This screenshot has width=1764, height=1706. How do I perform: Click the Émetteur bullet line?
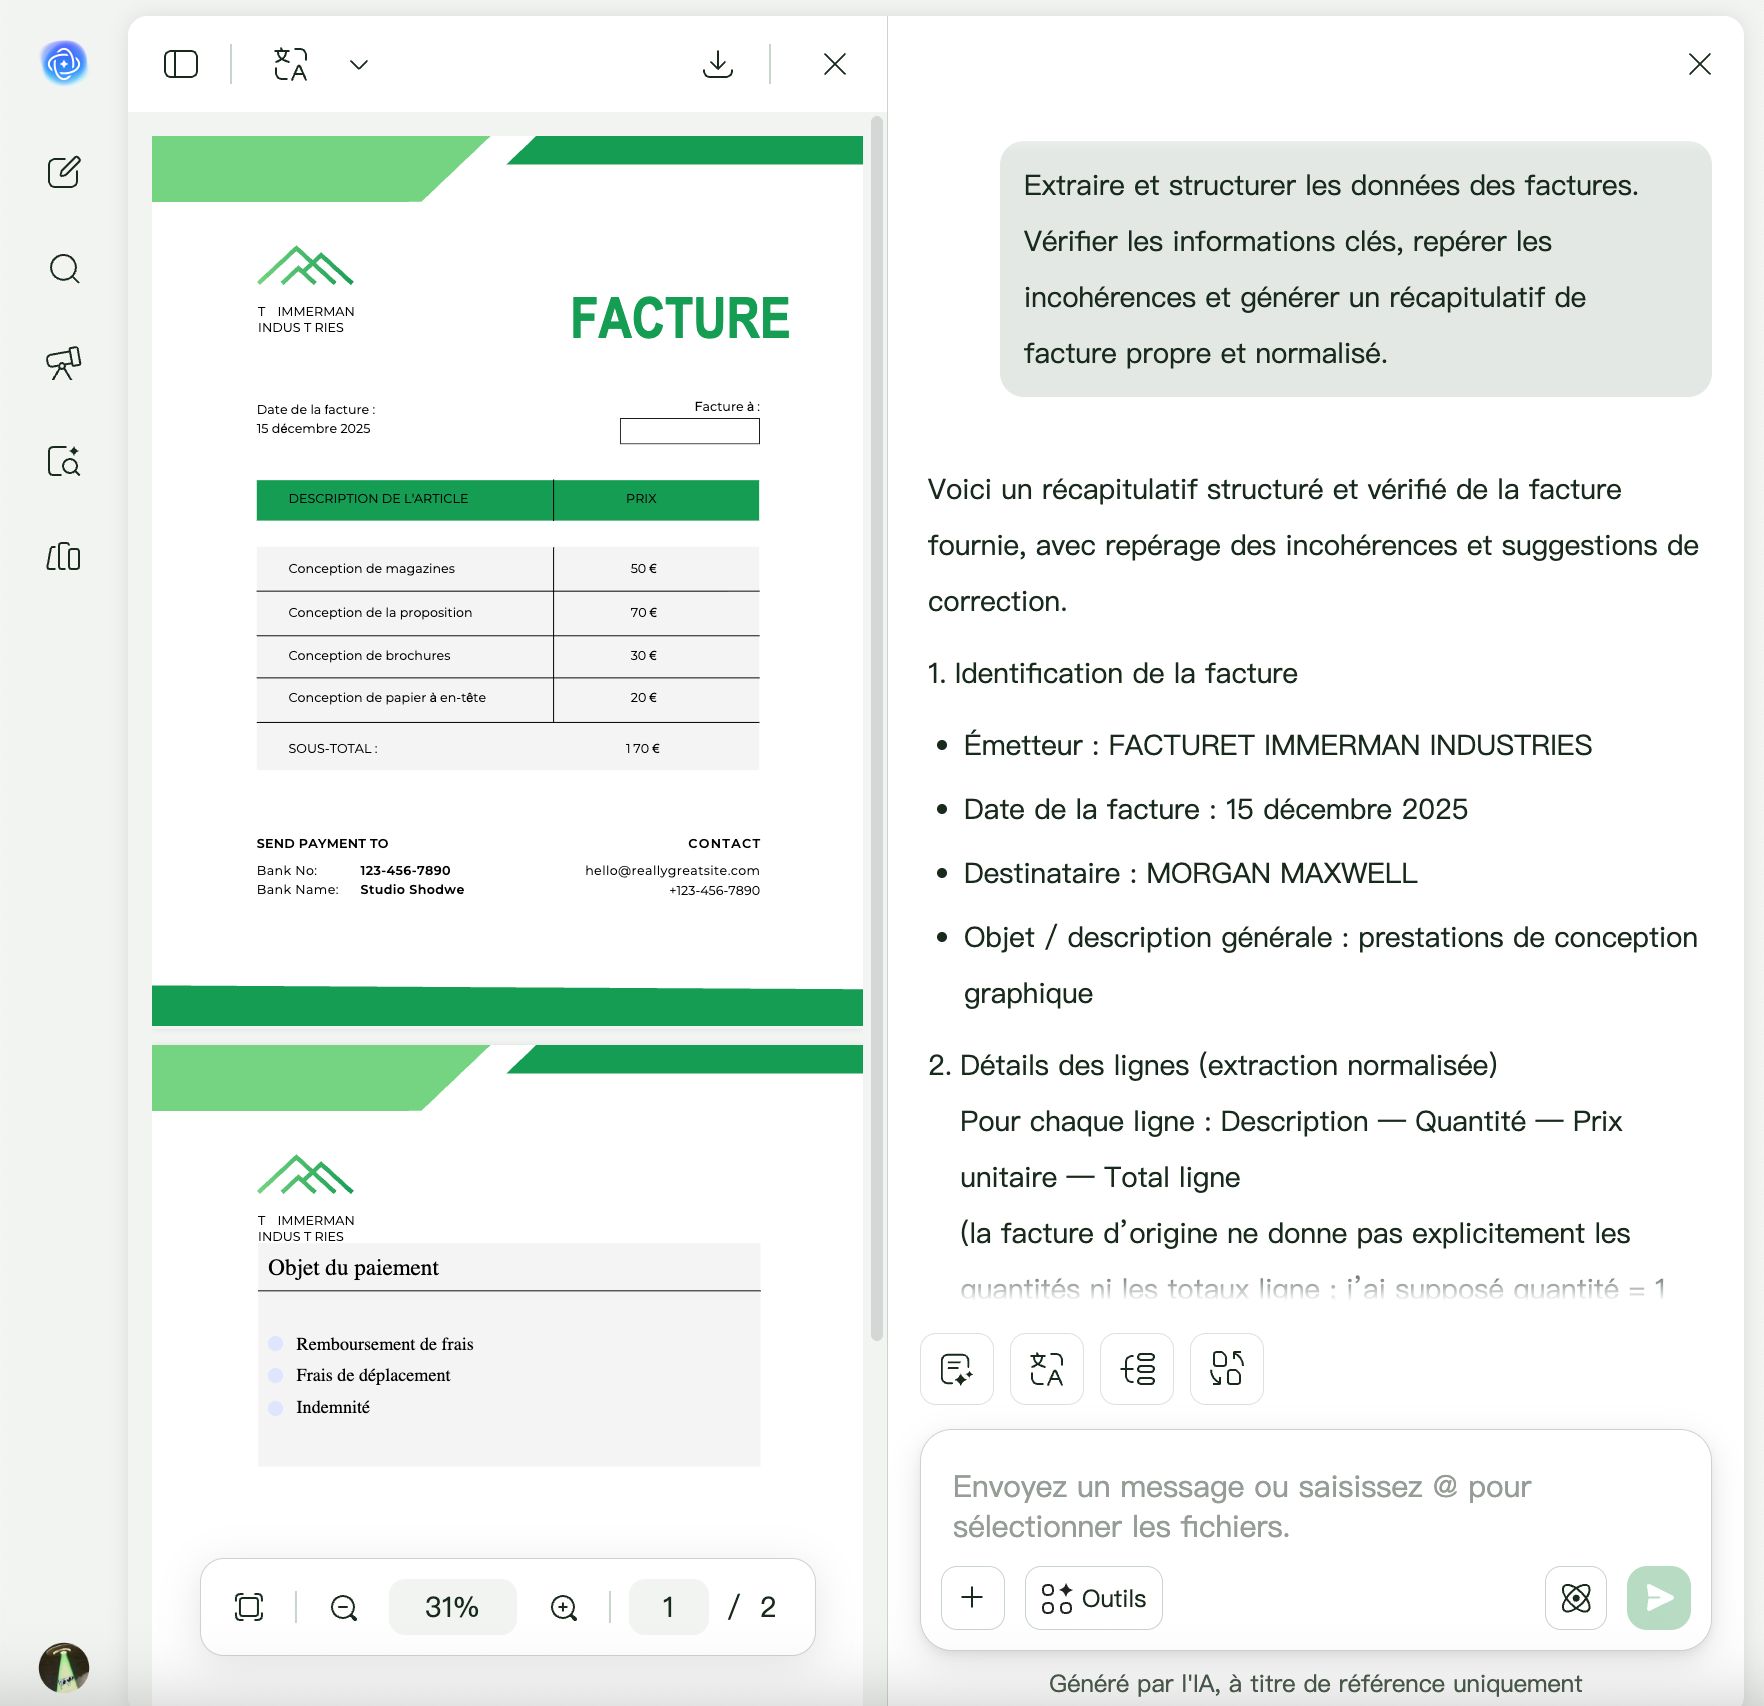pos(1278,745)
